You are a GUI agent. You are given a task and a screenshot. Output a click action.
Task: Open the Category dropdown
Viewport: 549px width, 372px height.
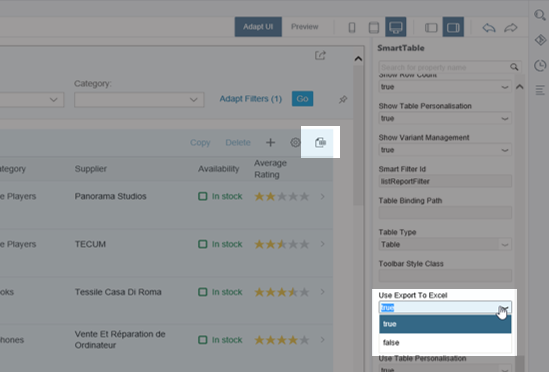click(x=139, y=100)
